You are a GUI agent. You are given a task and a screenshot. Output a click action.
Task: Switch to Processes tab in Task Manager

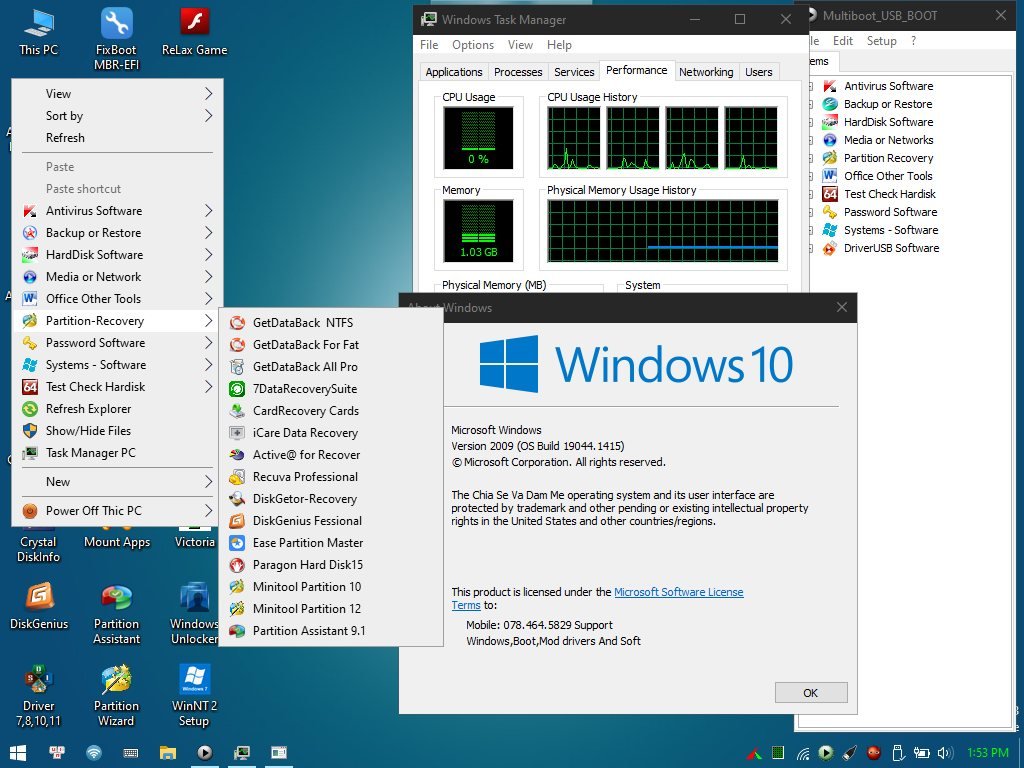click(x=518, y=72)
